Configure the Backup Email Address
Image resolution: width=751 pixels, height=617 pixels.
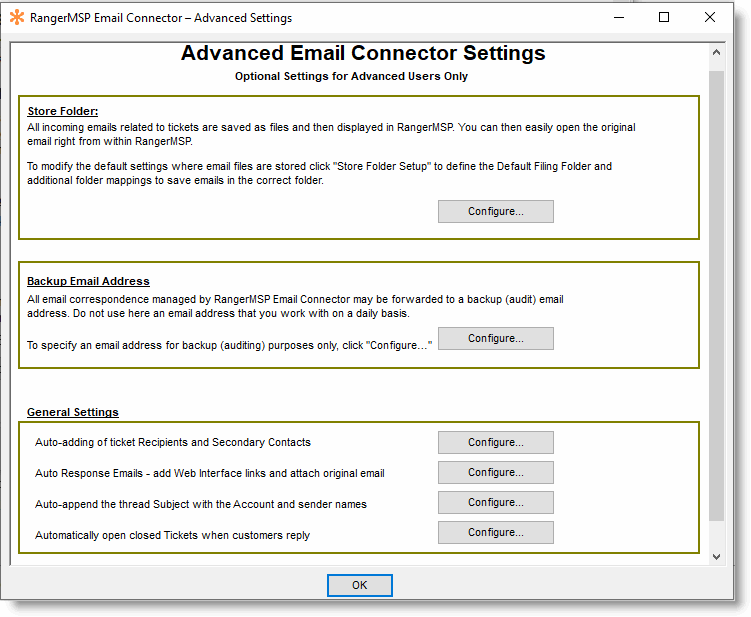pos(495,339)
